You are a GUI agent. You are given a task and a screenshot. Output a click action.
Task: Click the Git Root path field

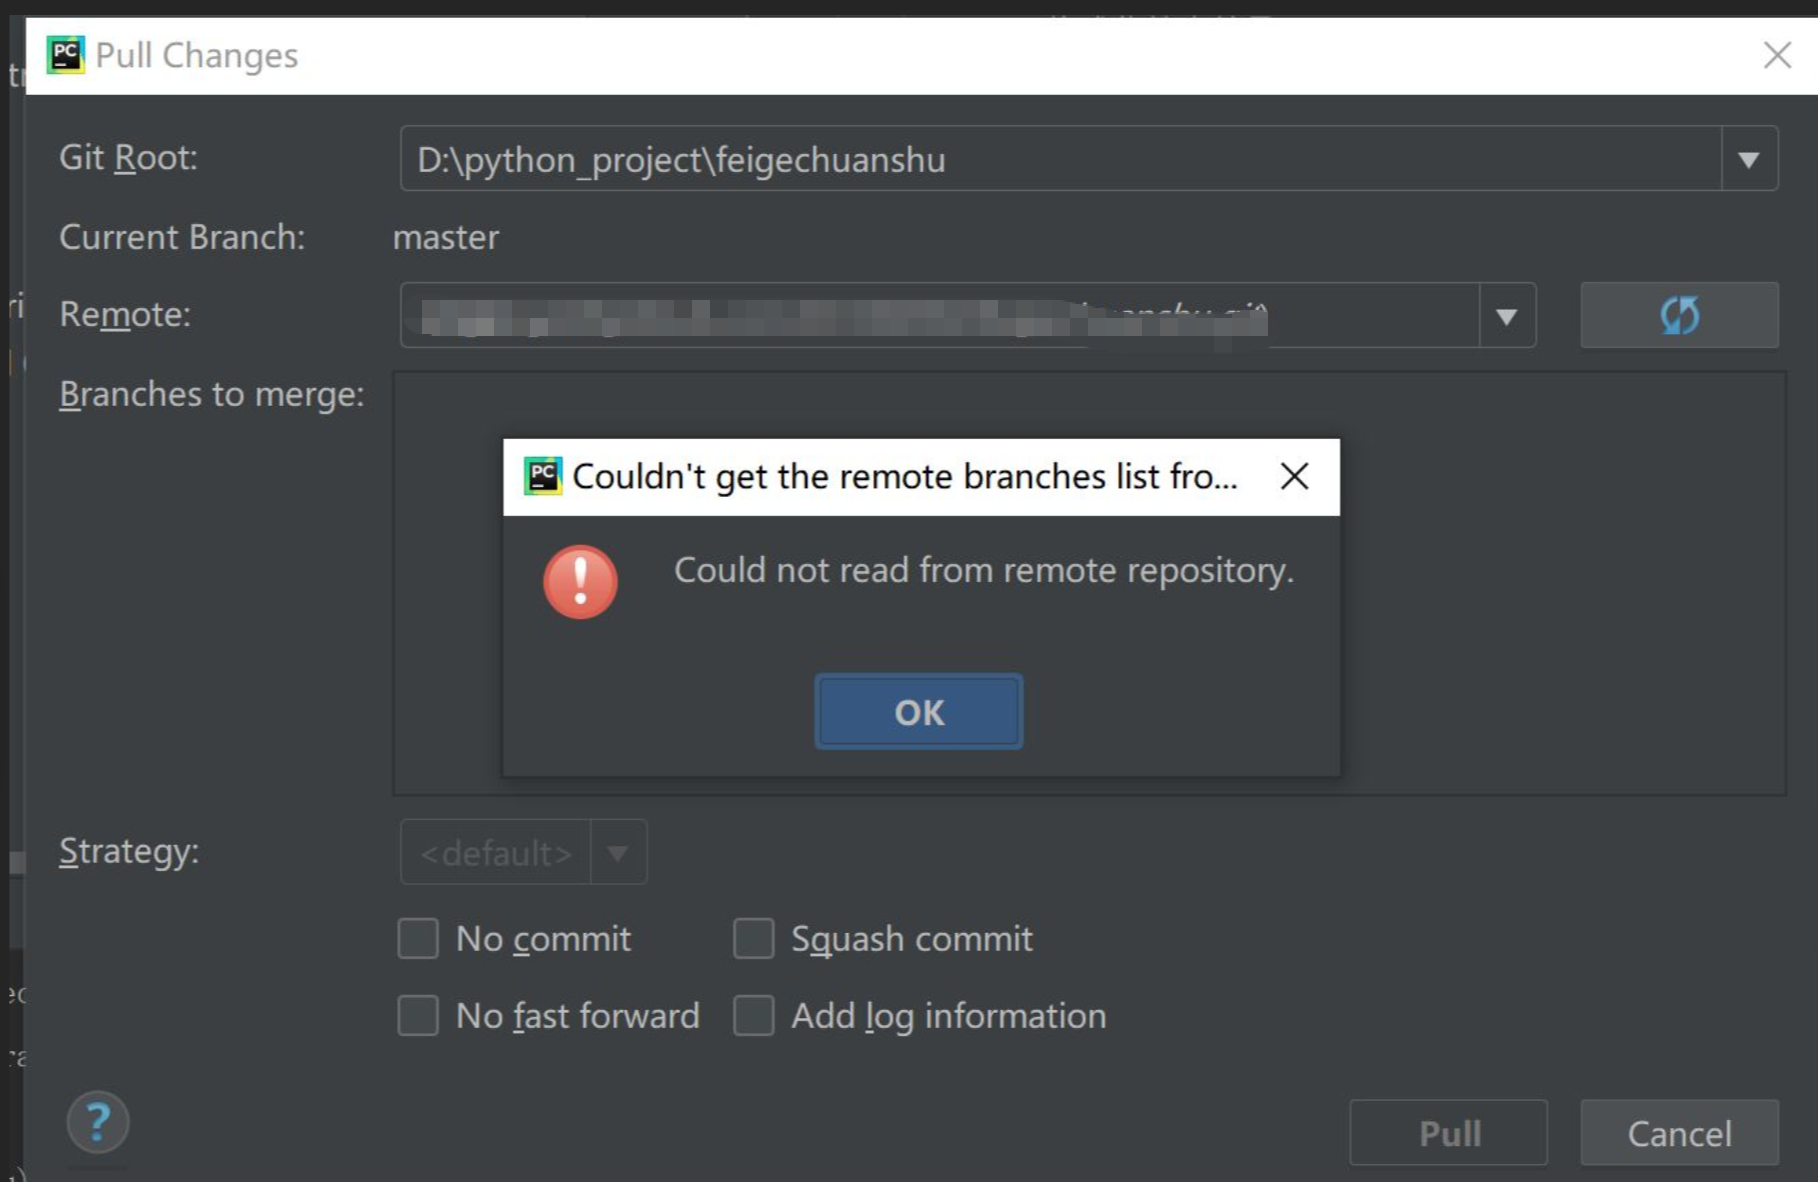[1060, 159]
